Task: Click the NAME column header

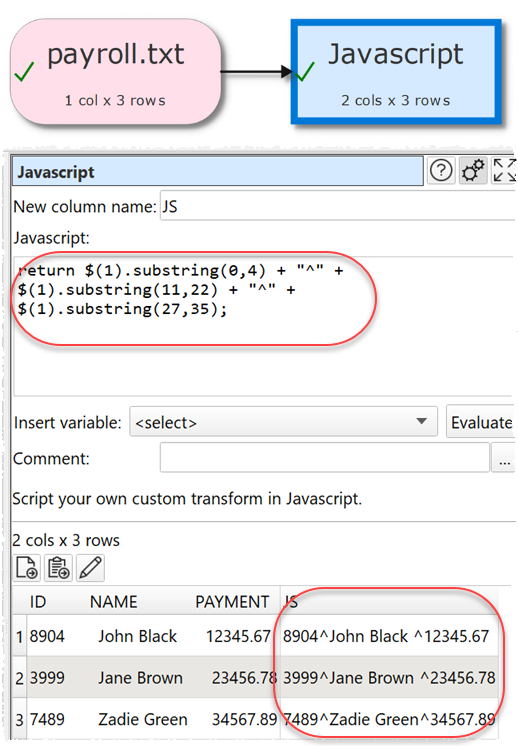Action: [114, 601]
